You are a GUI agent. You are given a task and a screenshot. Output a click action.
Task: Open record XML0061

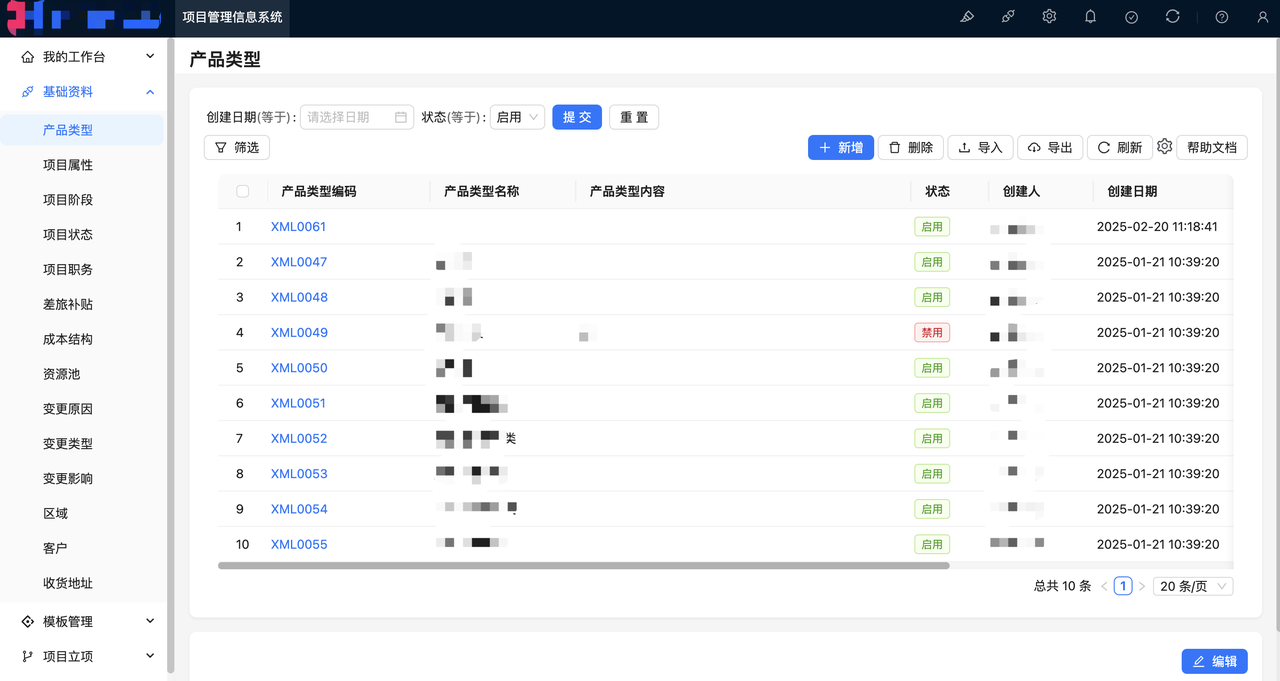(299, 227)
